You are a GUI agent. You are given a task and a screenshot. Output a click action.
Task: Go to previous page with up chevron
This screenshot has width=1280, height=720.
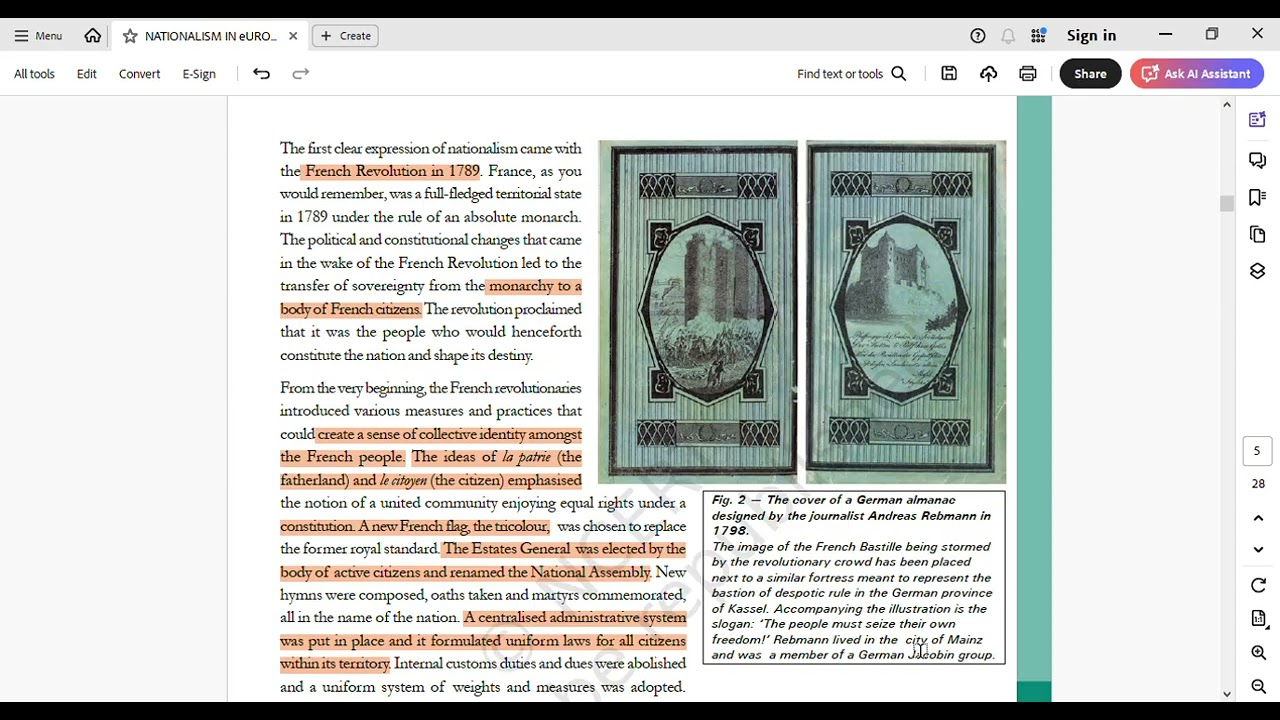point(1258,518)
